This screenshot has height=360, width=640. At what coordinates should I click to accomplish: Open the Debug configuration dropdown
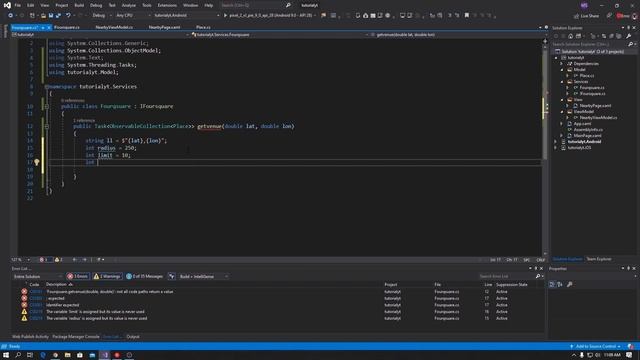point(101,16)
